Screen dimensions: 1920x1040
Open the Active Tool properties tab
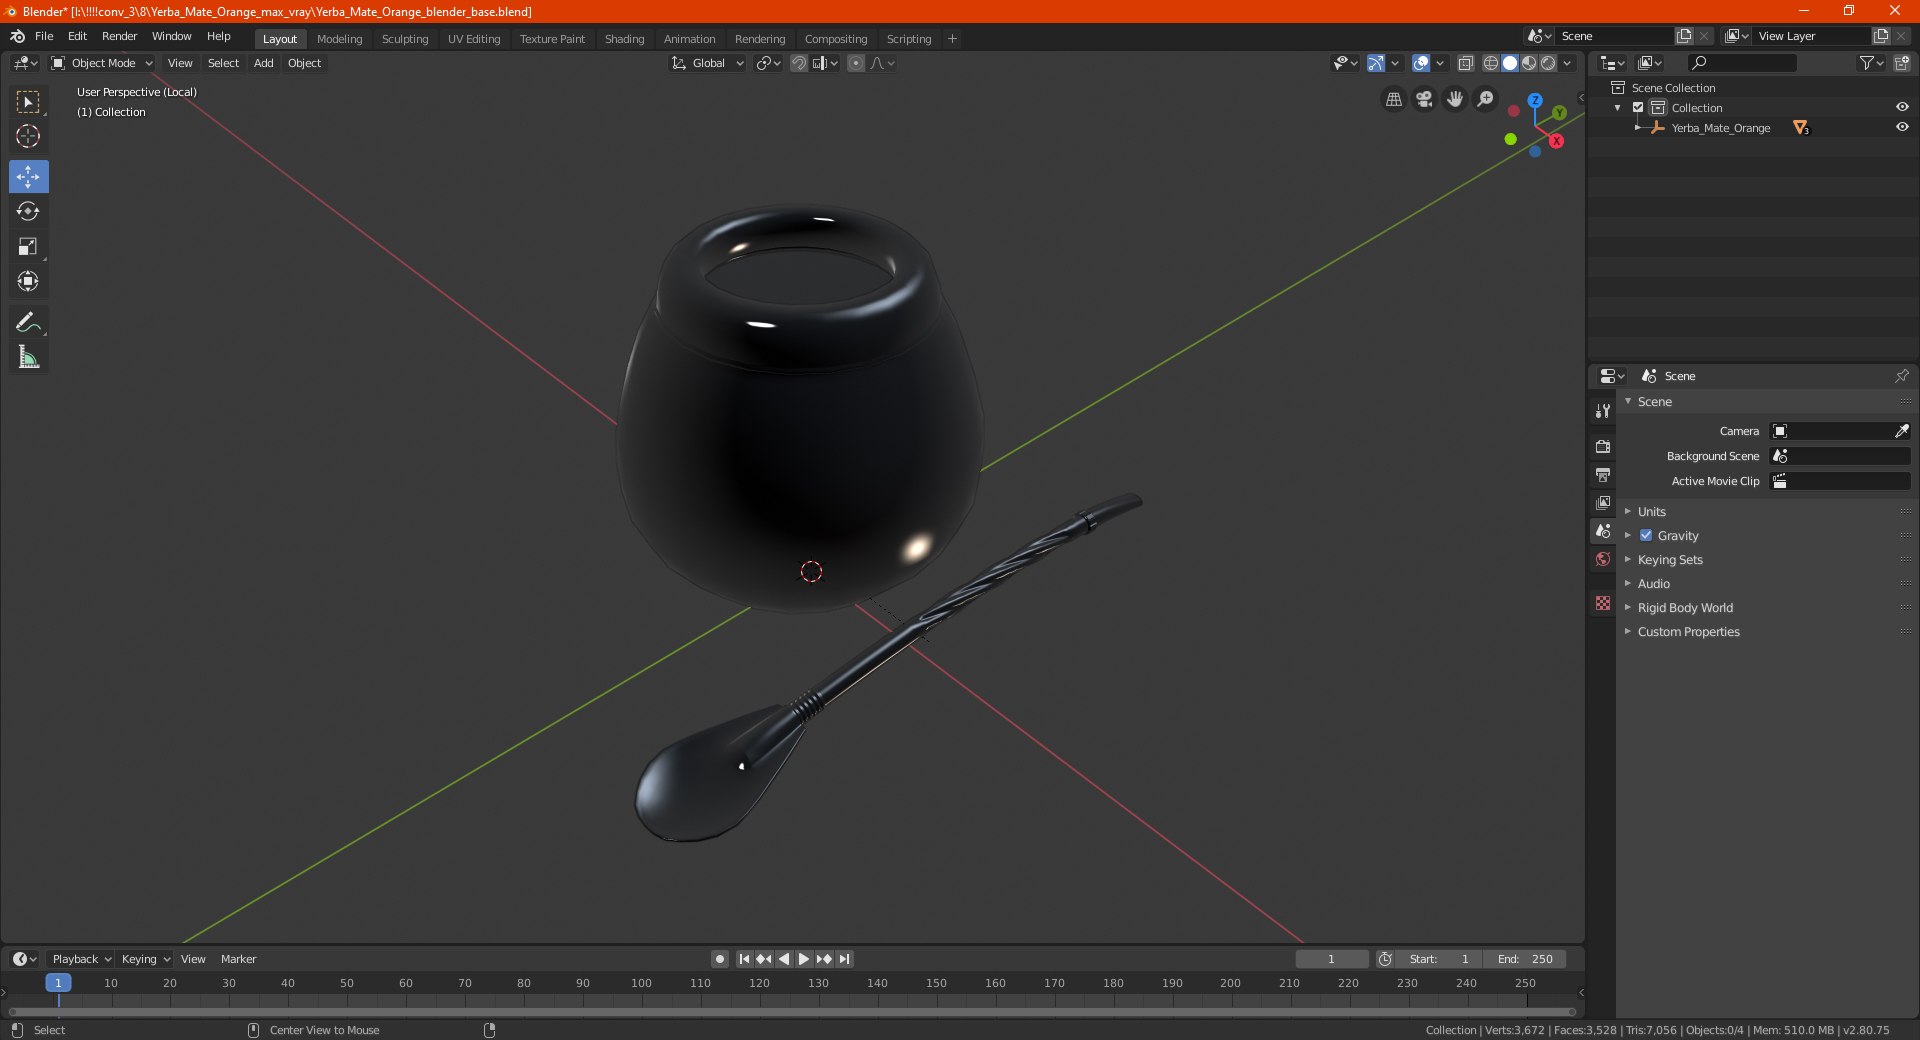pos(1603,411)
